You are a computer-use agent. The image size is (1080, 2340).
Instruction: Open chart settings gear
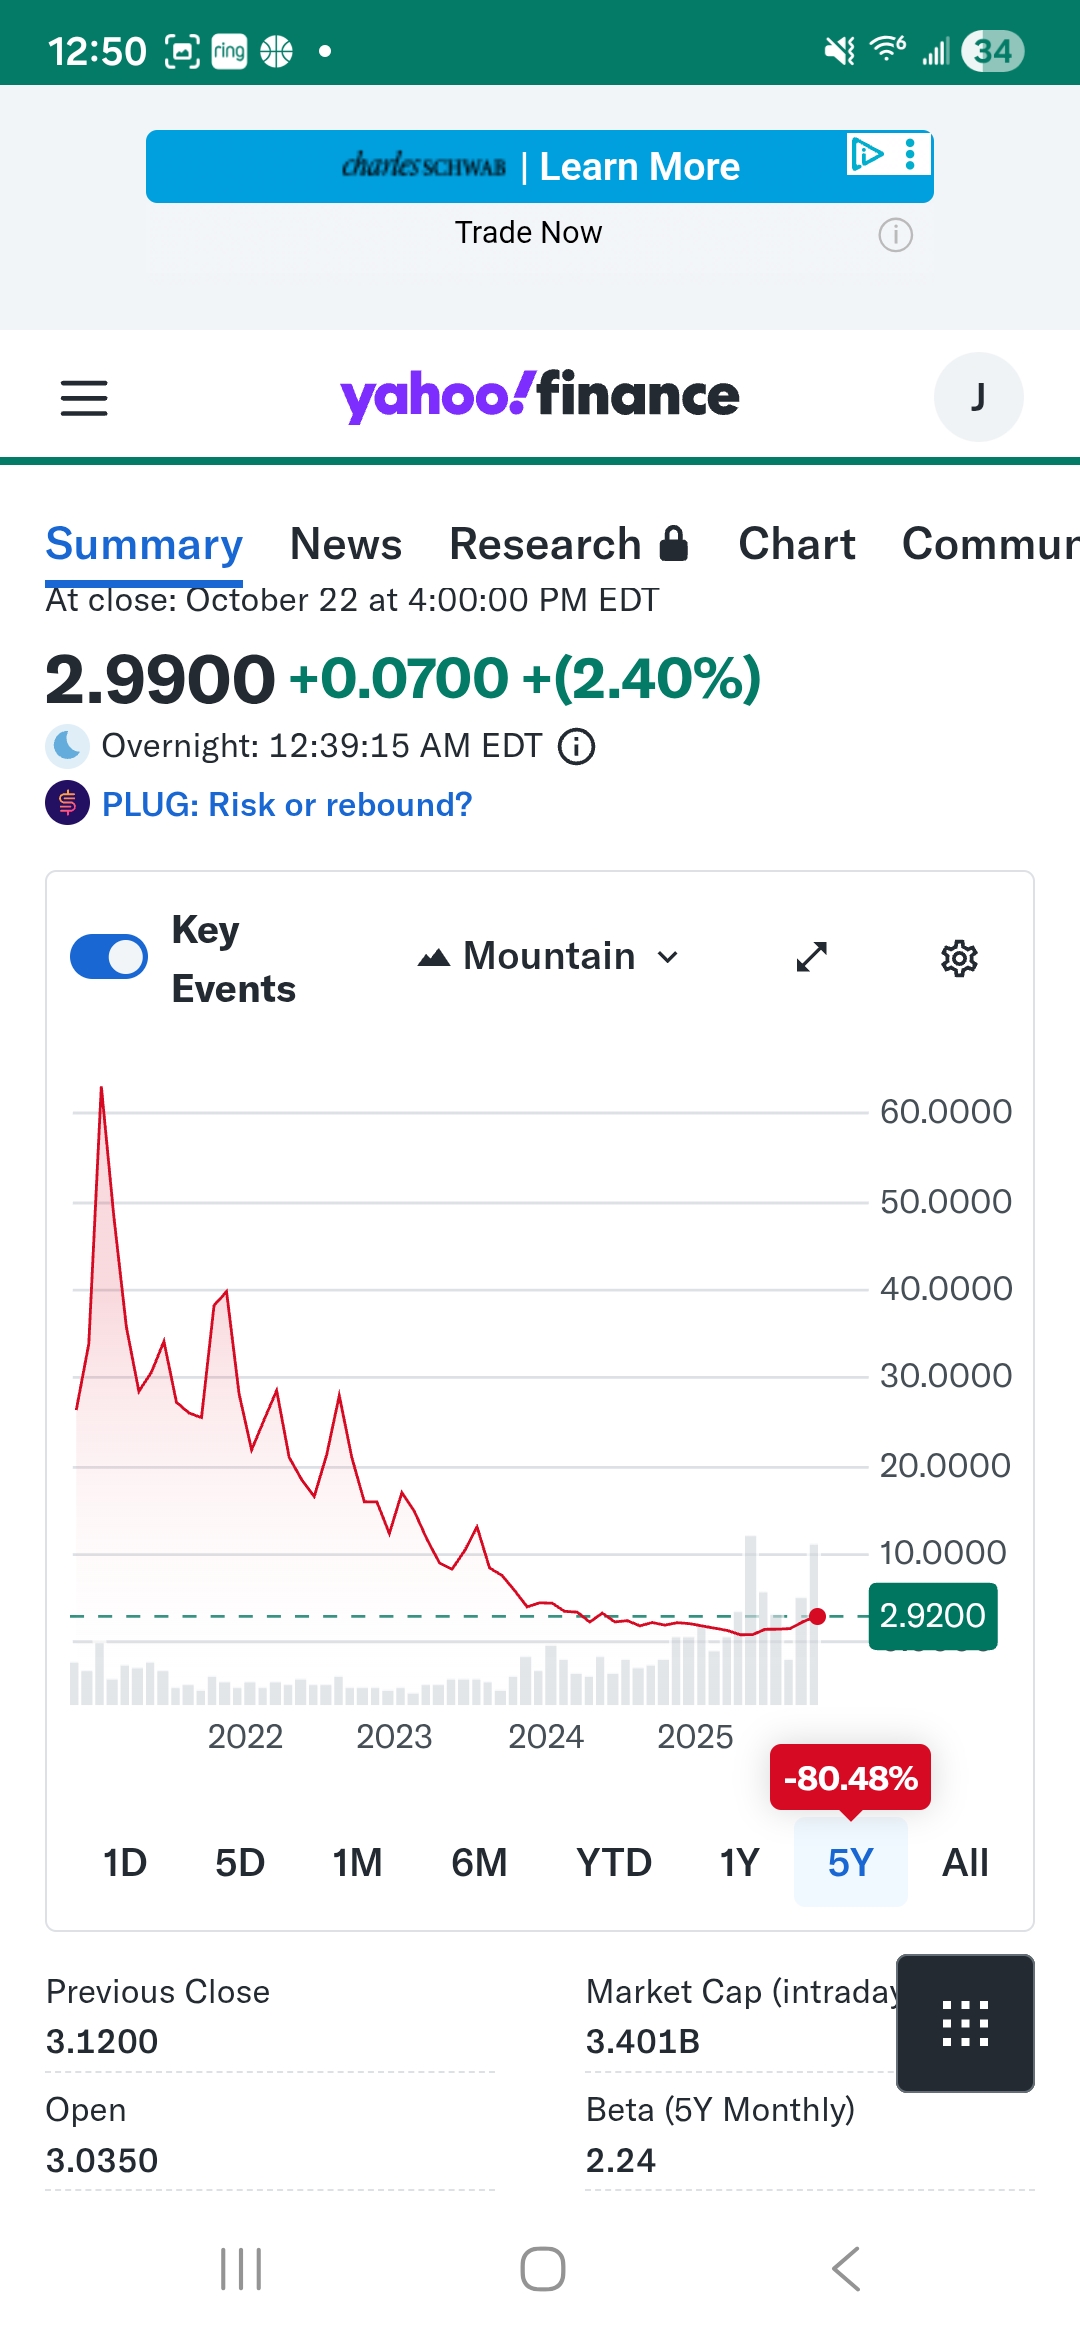[x=959, y=958]
